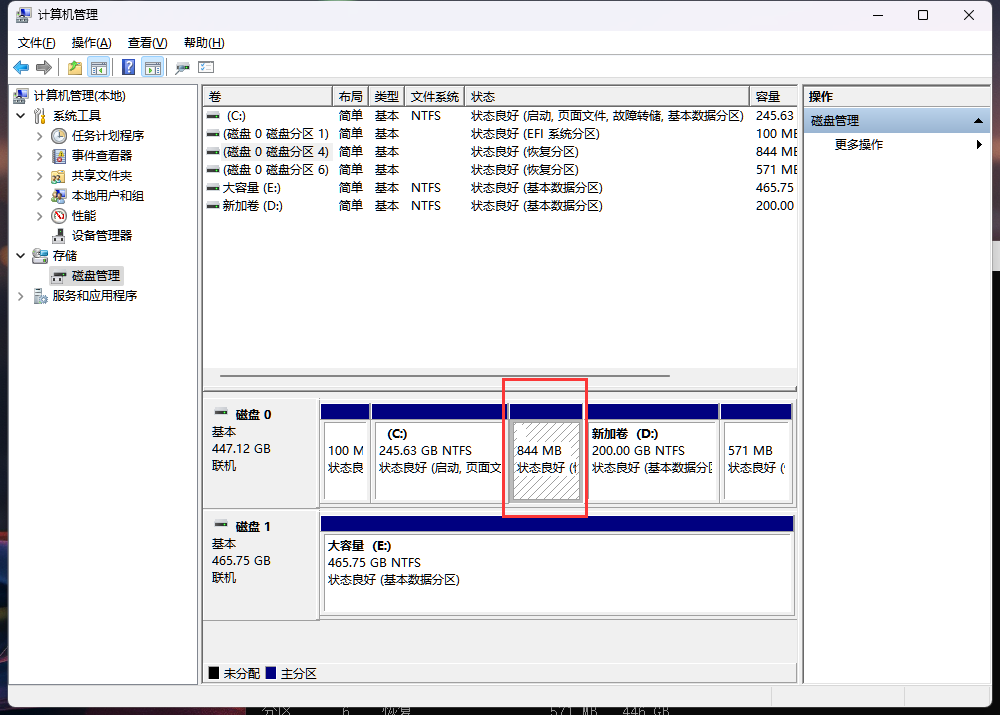
Task: Select the 任务计划程序 clock icon
Action: pos(59,136)
